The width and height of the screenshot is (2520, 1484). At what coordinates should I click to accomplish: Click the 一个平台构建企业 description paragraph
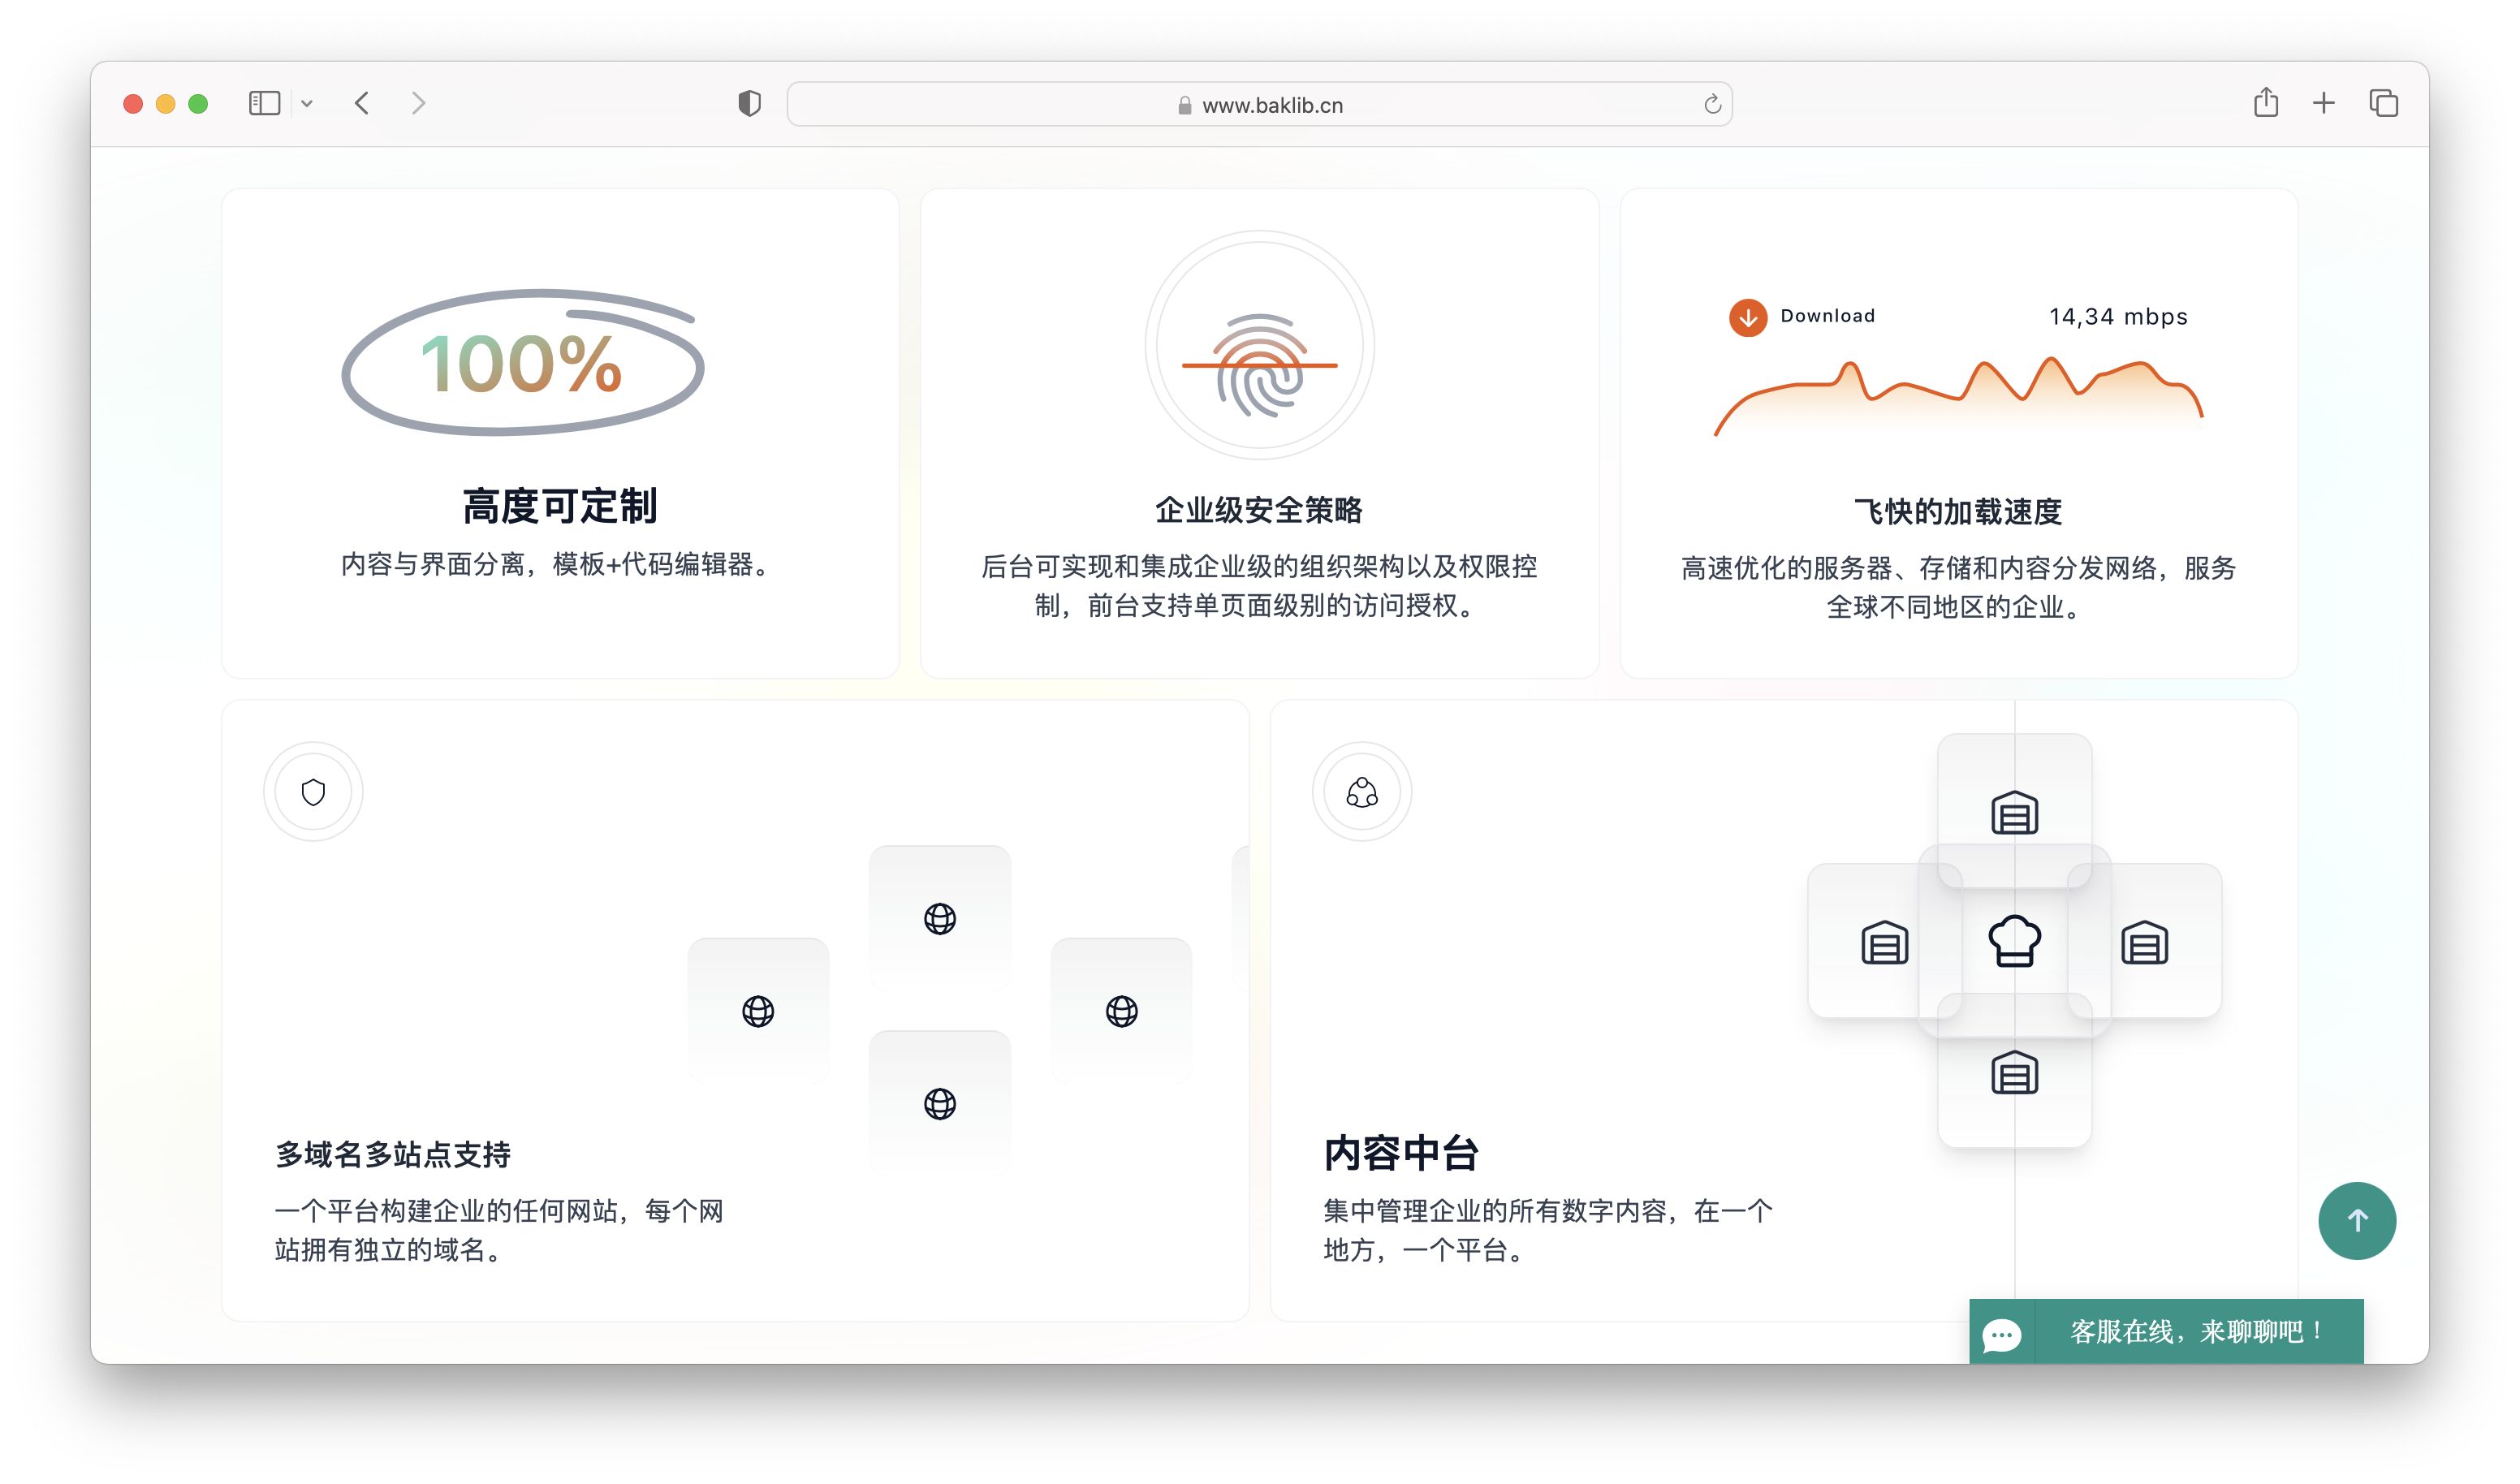coord(499,1230)
